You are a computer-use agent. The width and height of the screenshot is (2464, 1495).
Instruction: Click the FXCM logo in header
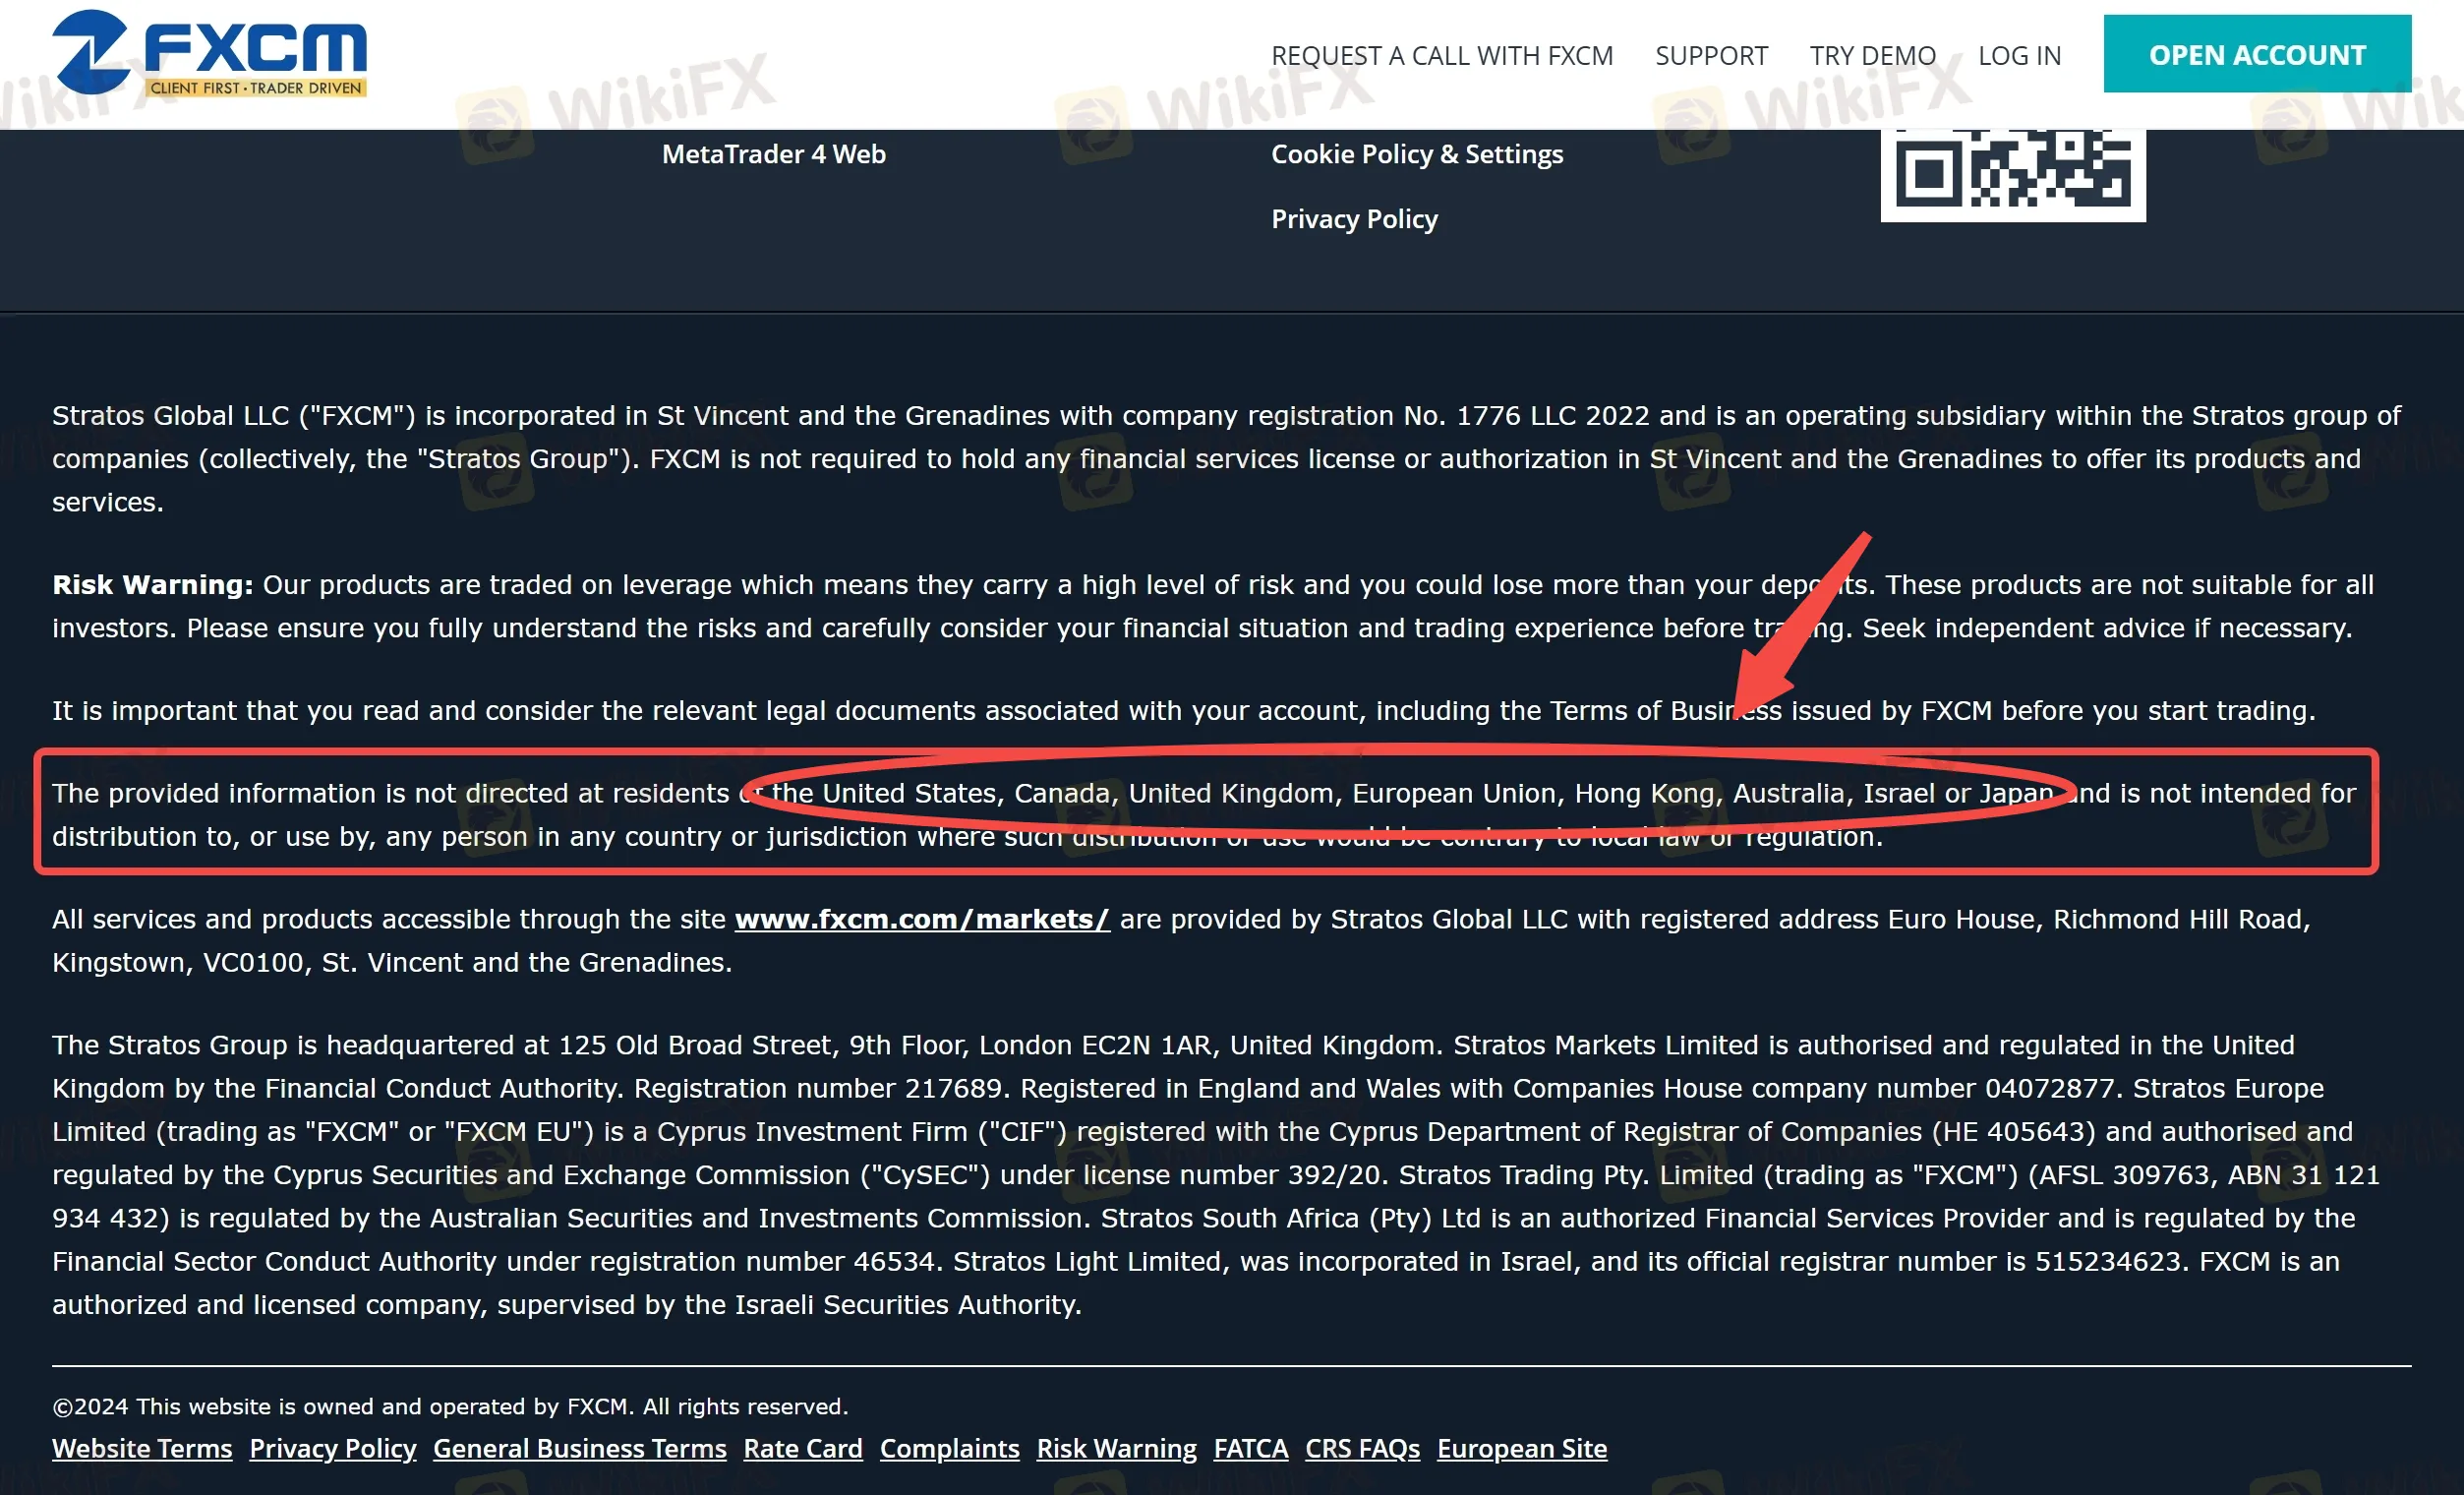[x=210, y=53]
